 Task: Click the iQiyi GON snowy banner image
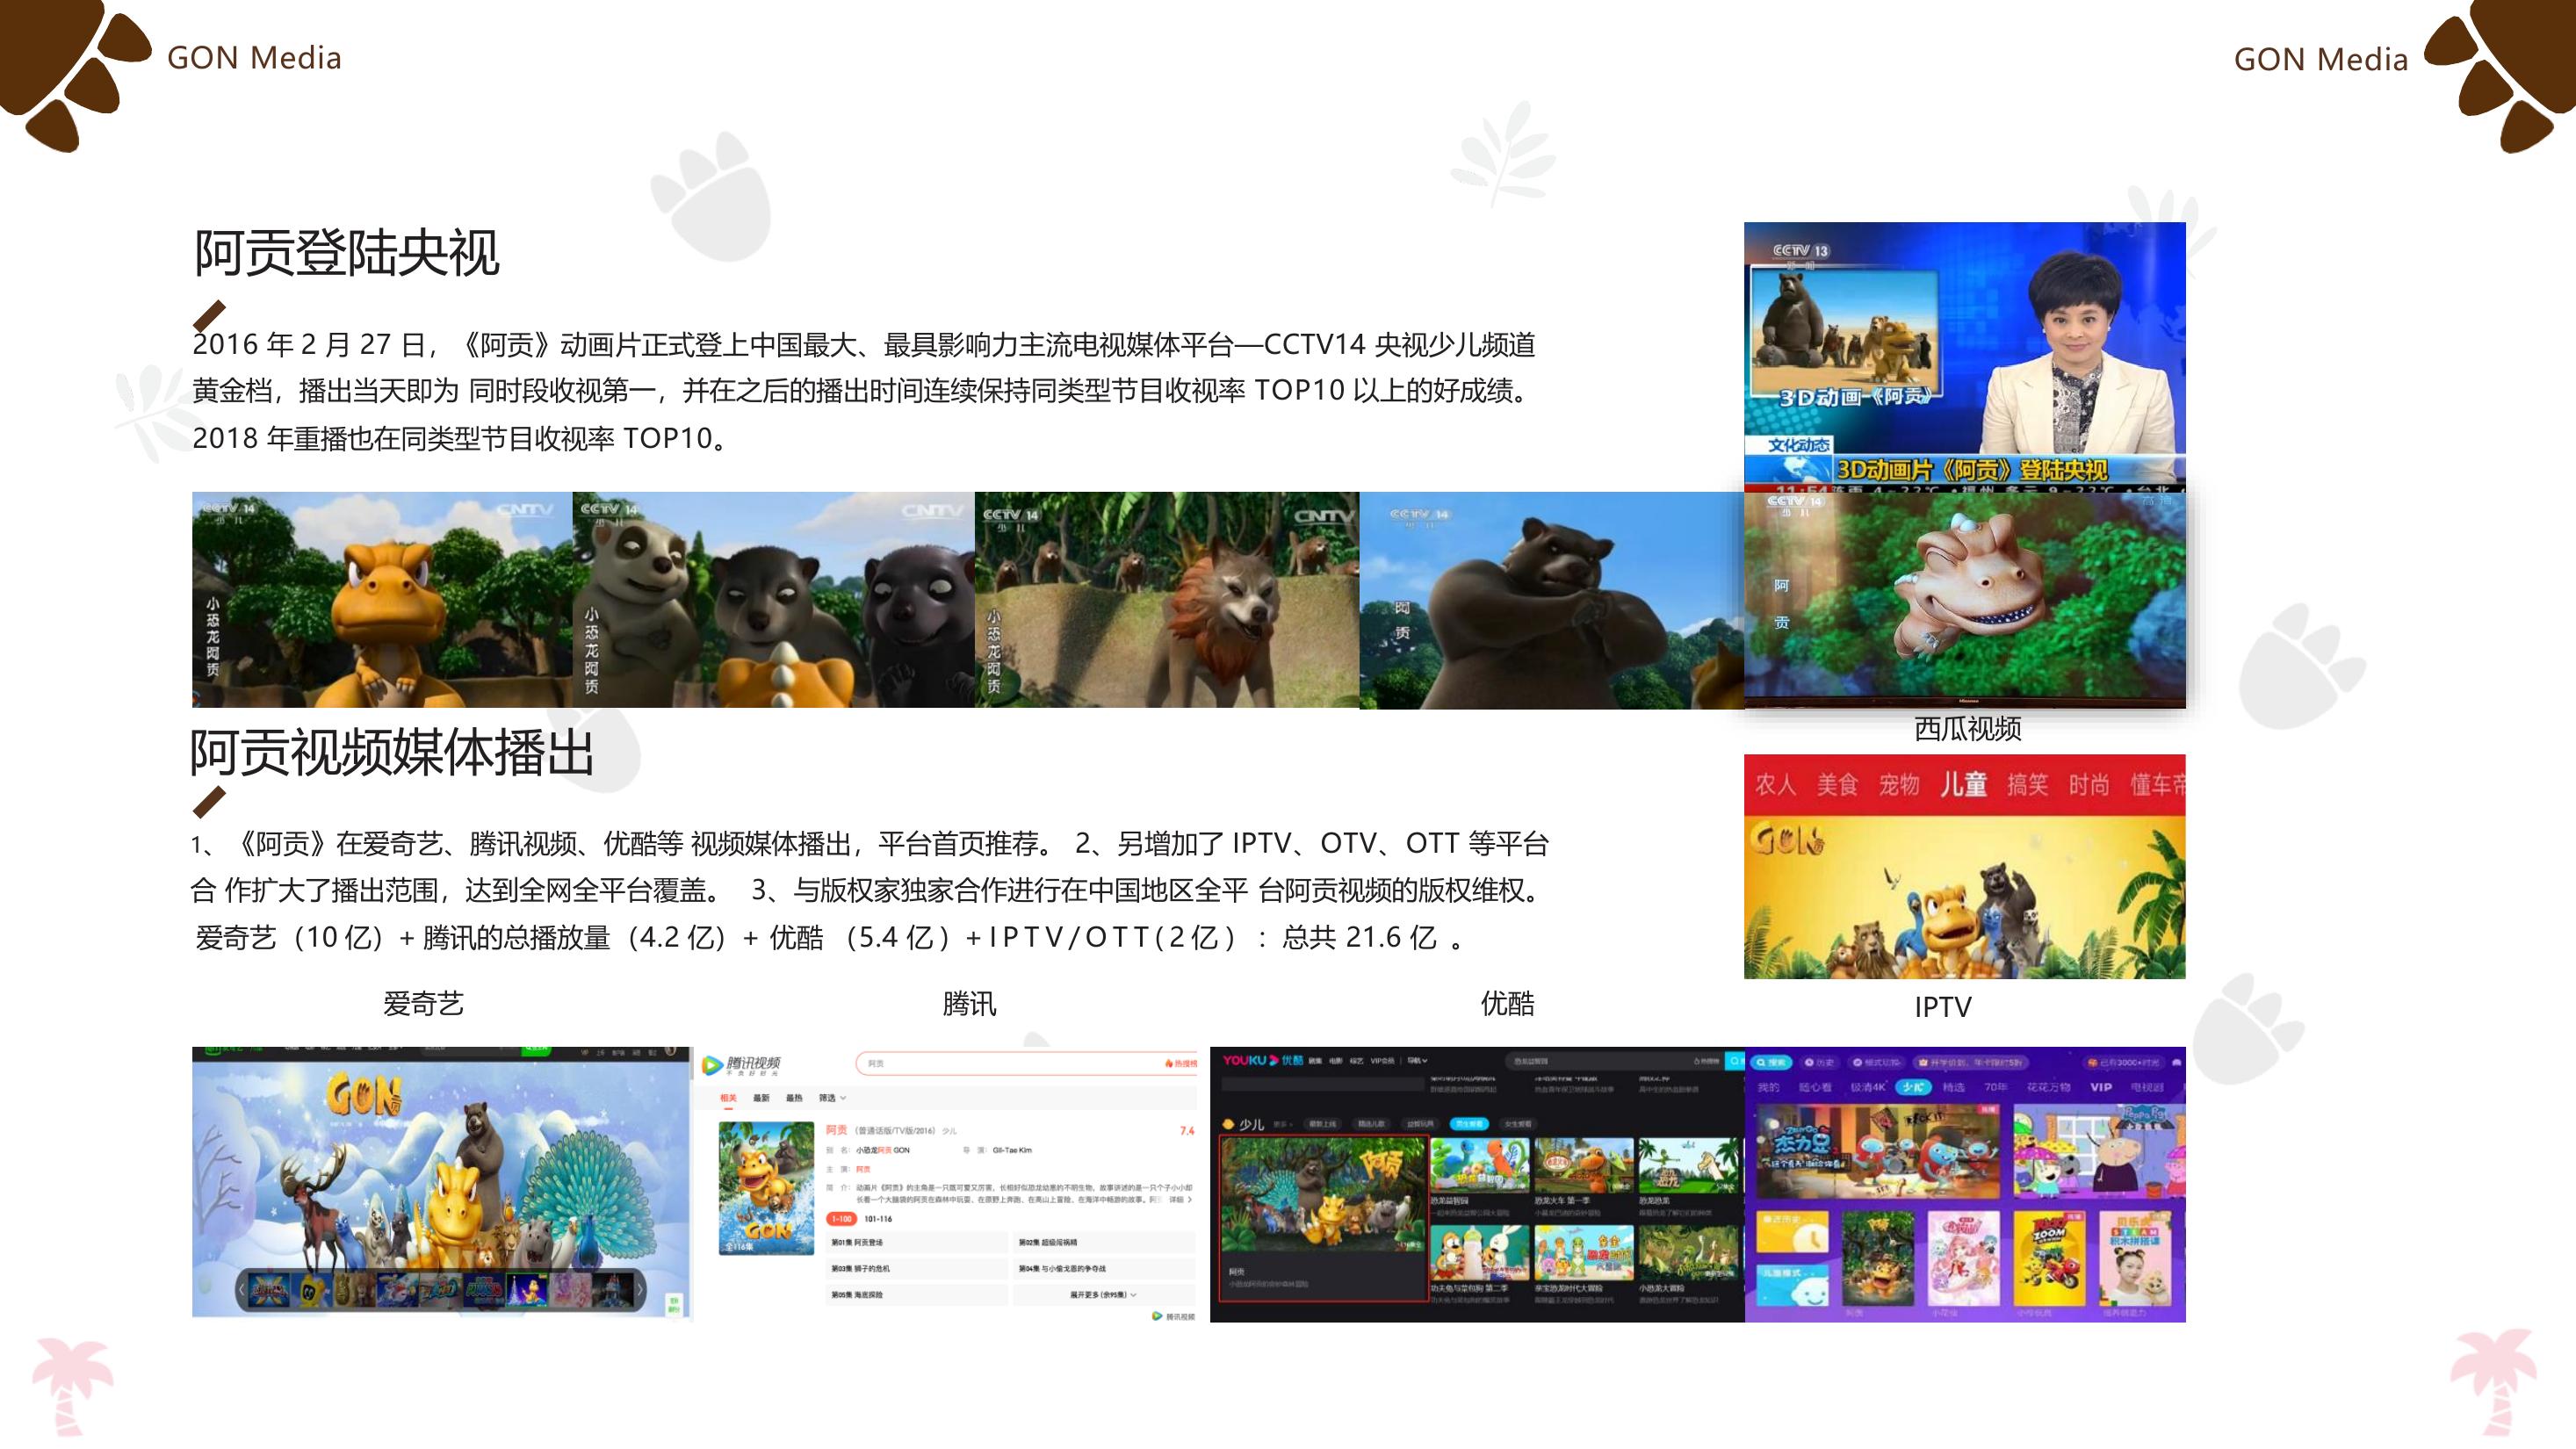tap(441, 1182)
